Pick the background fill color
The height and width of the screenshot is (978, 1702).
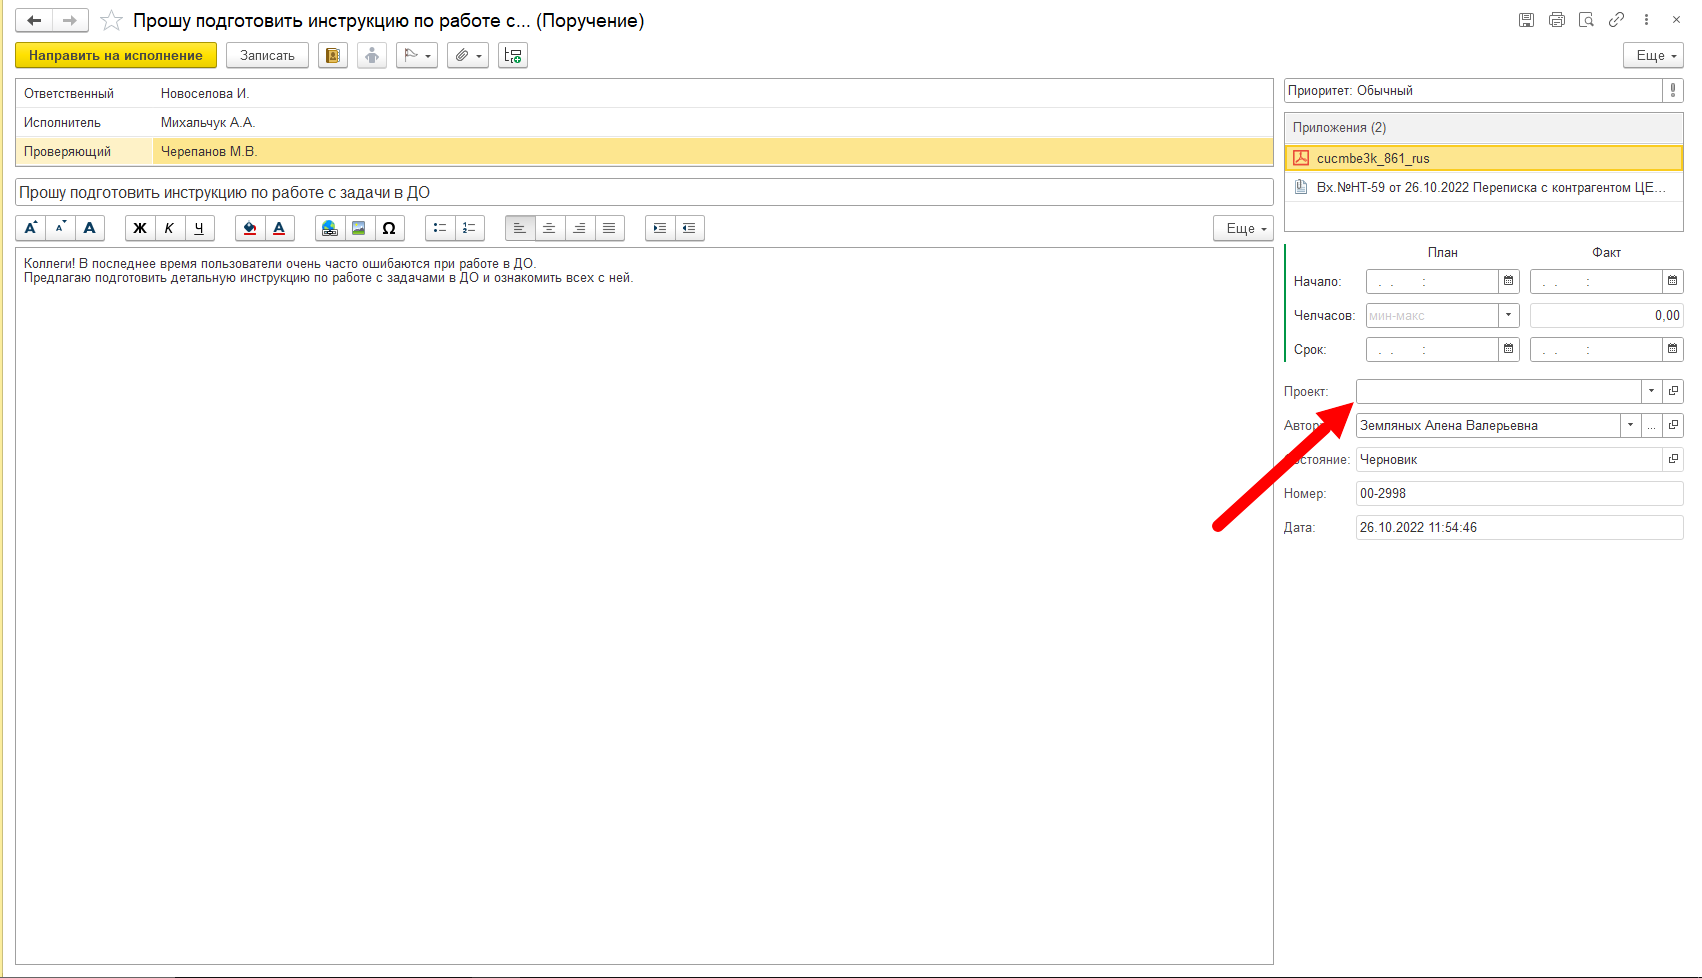click(x=250, y=228)
